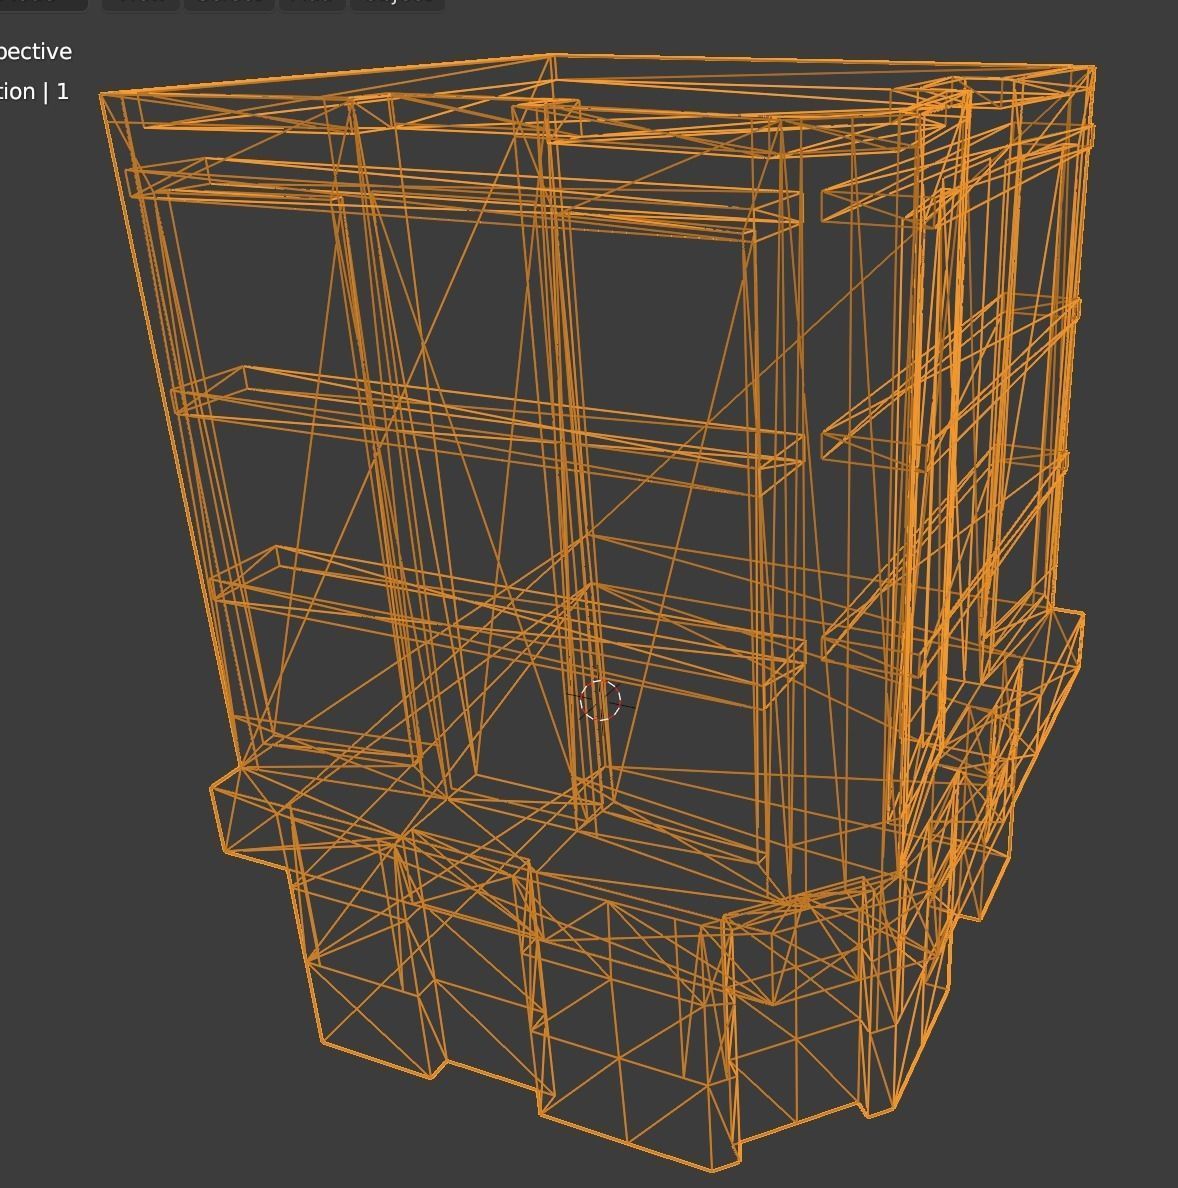Click the 3D cursor crosshair in viewport

[x=600, y=700]
